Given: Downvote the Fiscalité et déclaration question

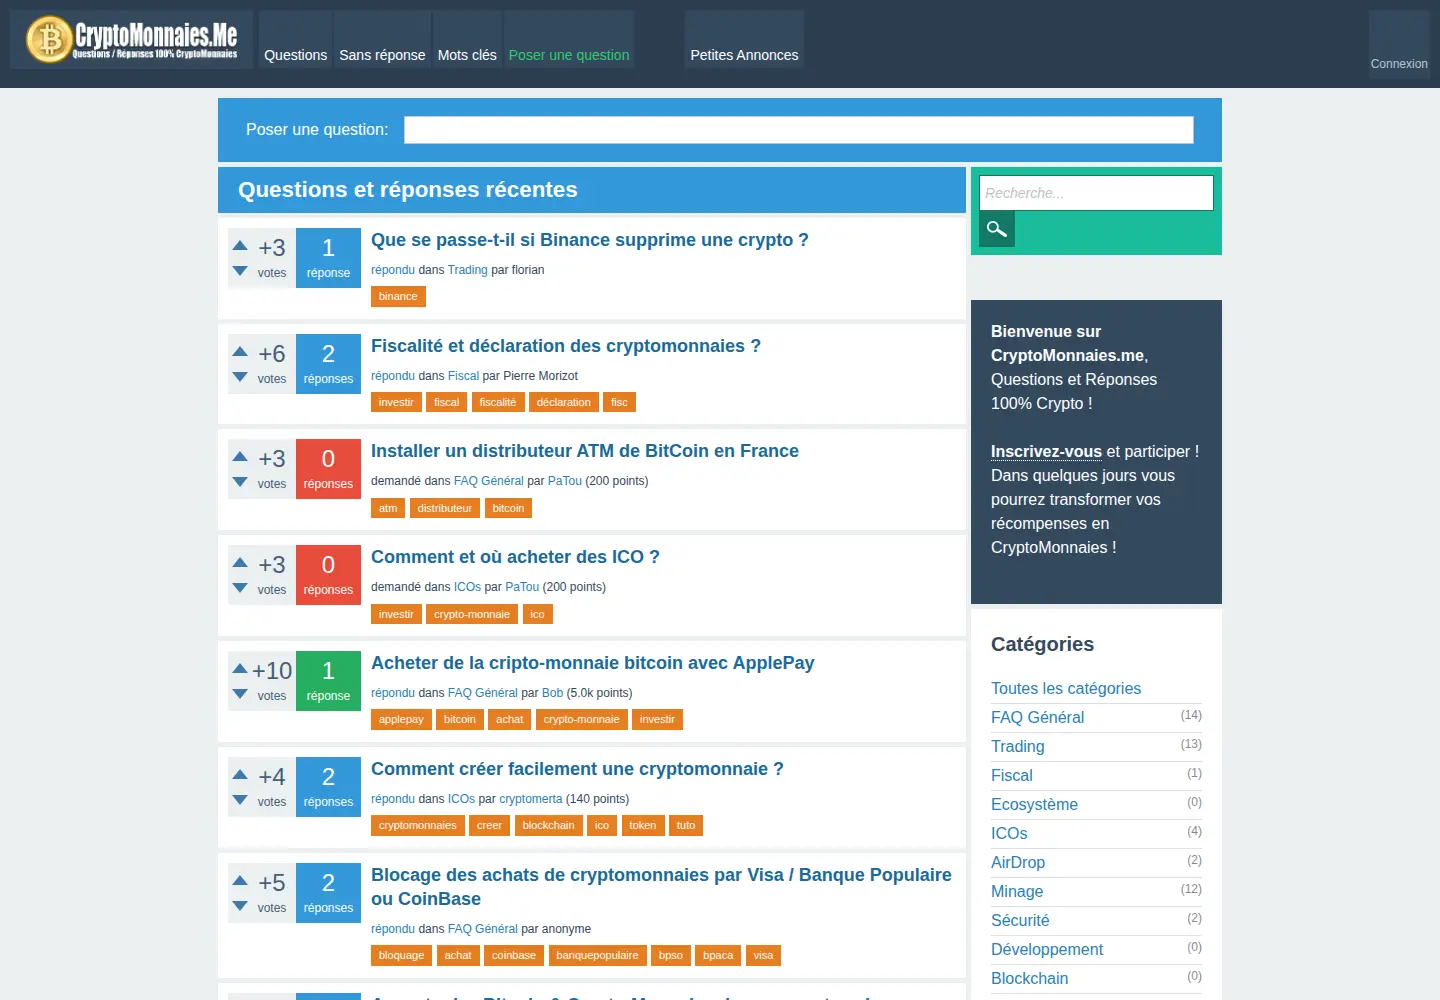Looking at the screenshot, I should 240,377.
